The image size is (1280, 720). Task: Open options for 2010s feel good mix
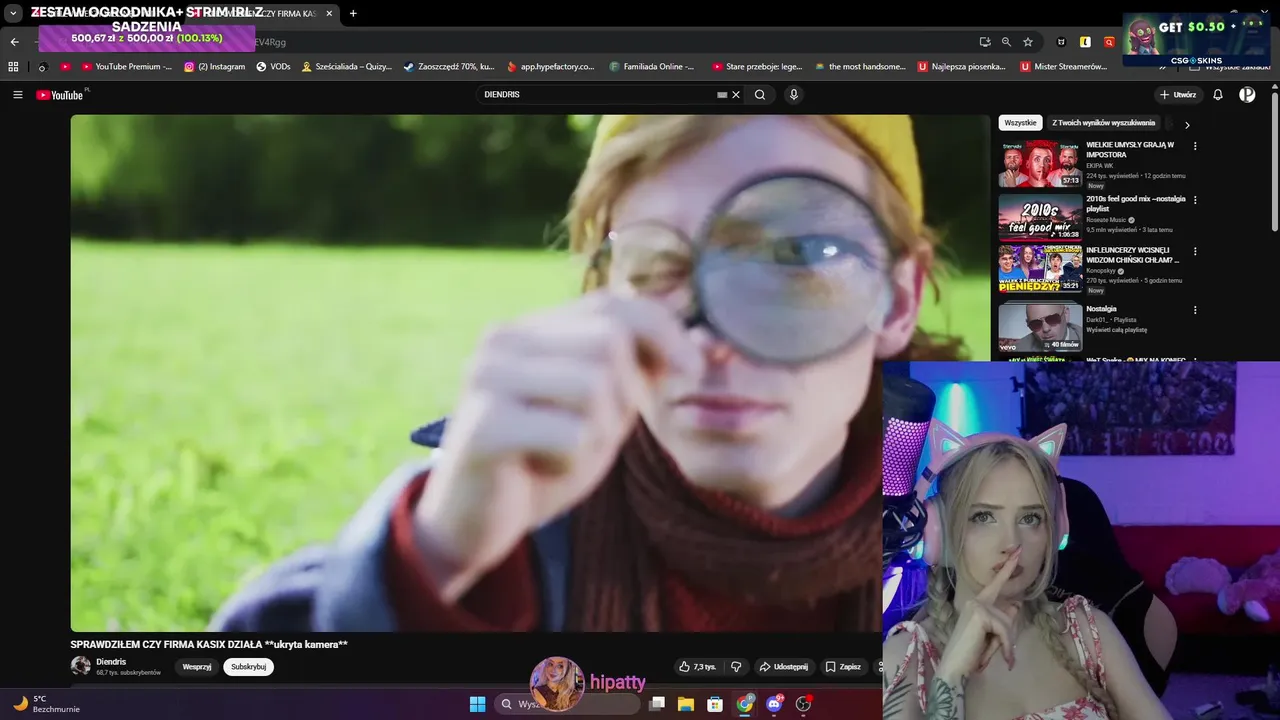click(1195, 200)
